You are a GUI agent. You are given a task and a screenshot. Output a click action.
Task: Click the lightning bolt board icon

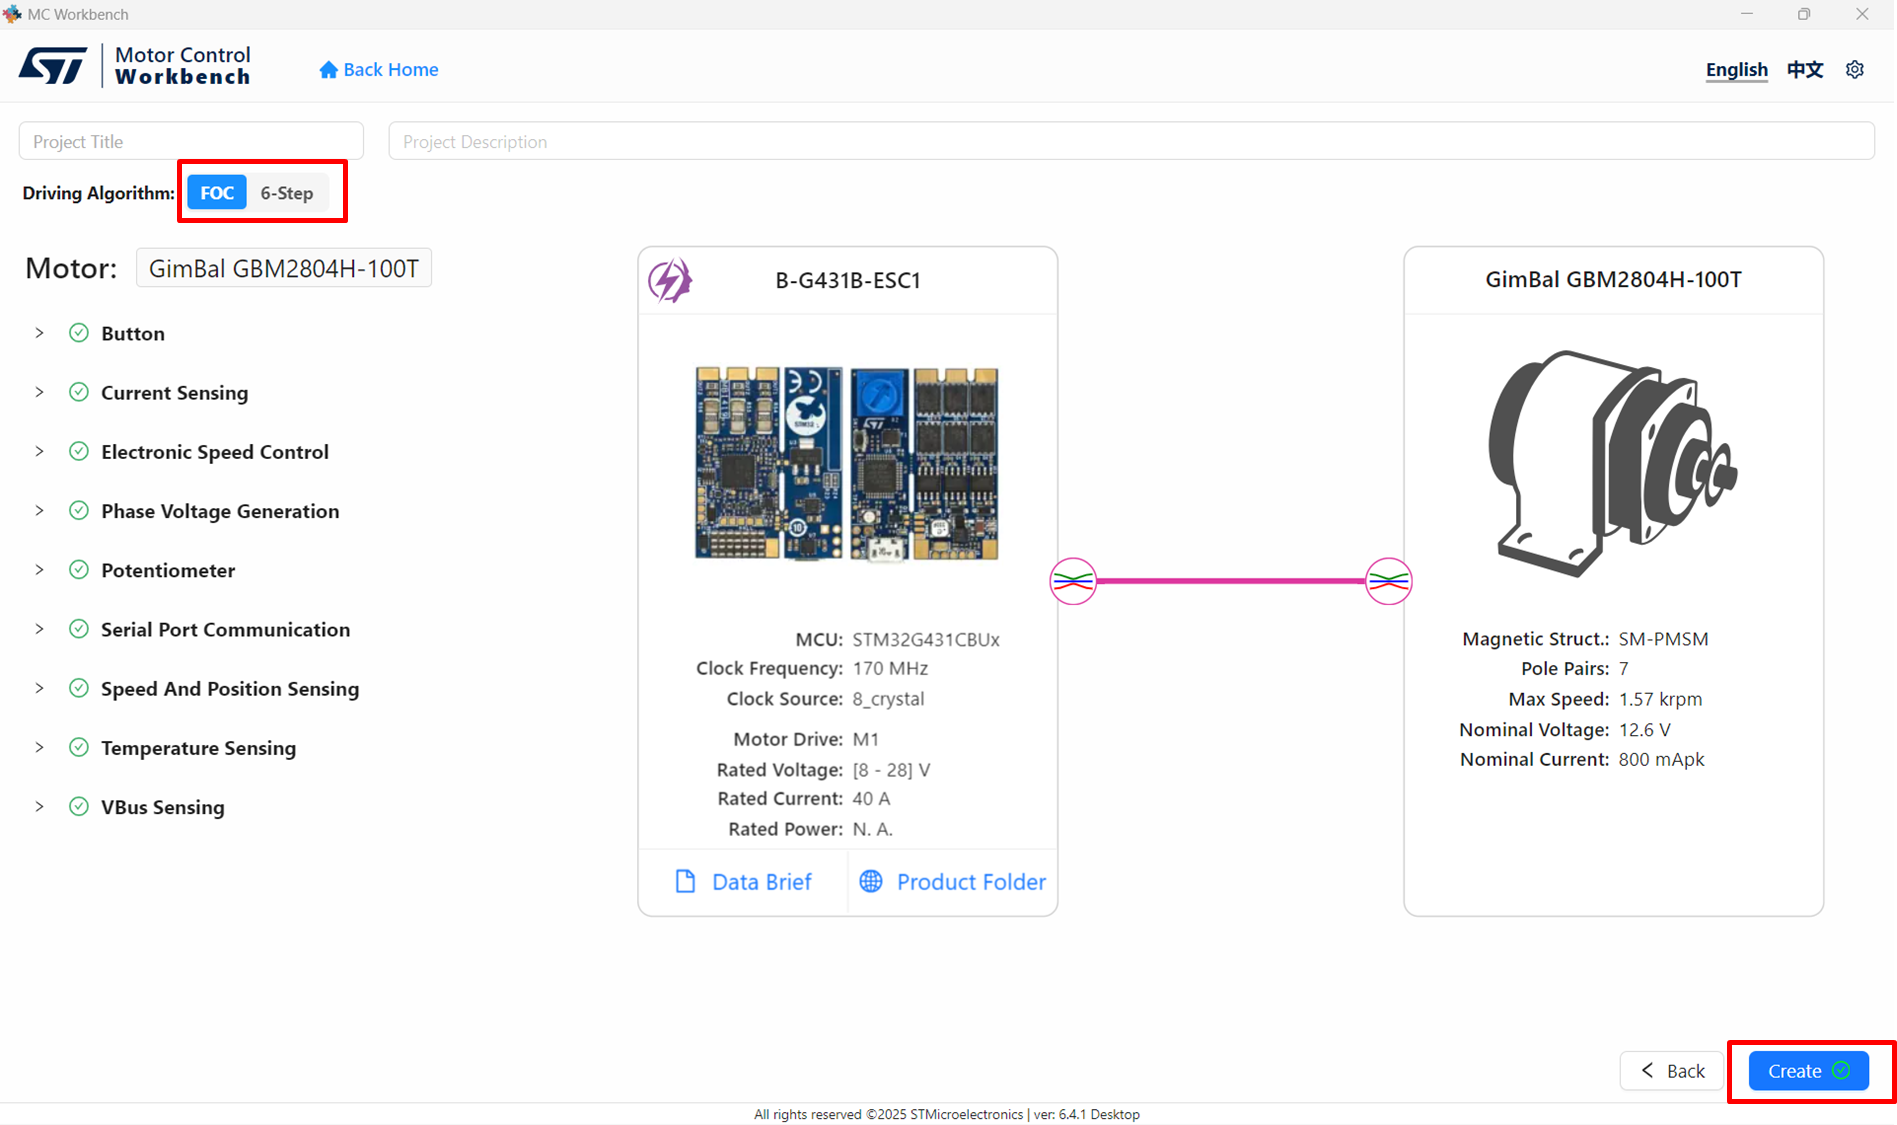(670, 280)
